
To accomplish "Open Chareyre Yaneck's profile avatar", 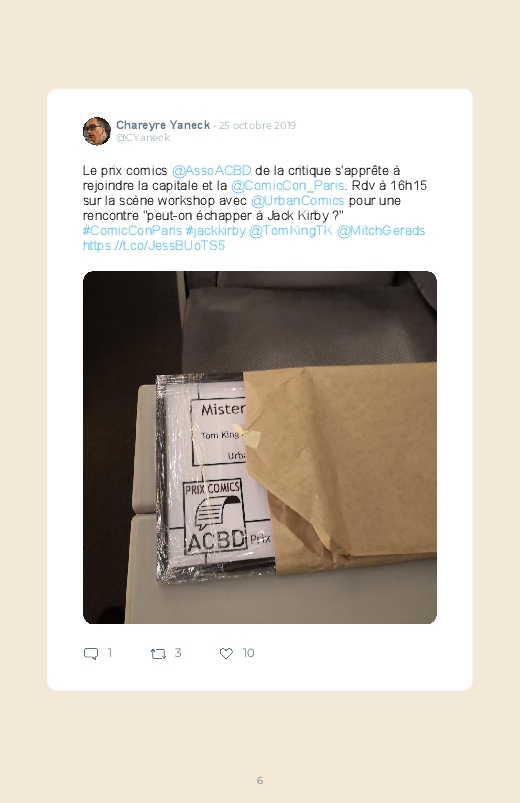I will 97,131.
